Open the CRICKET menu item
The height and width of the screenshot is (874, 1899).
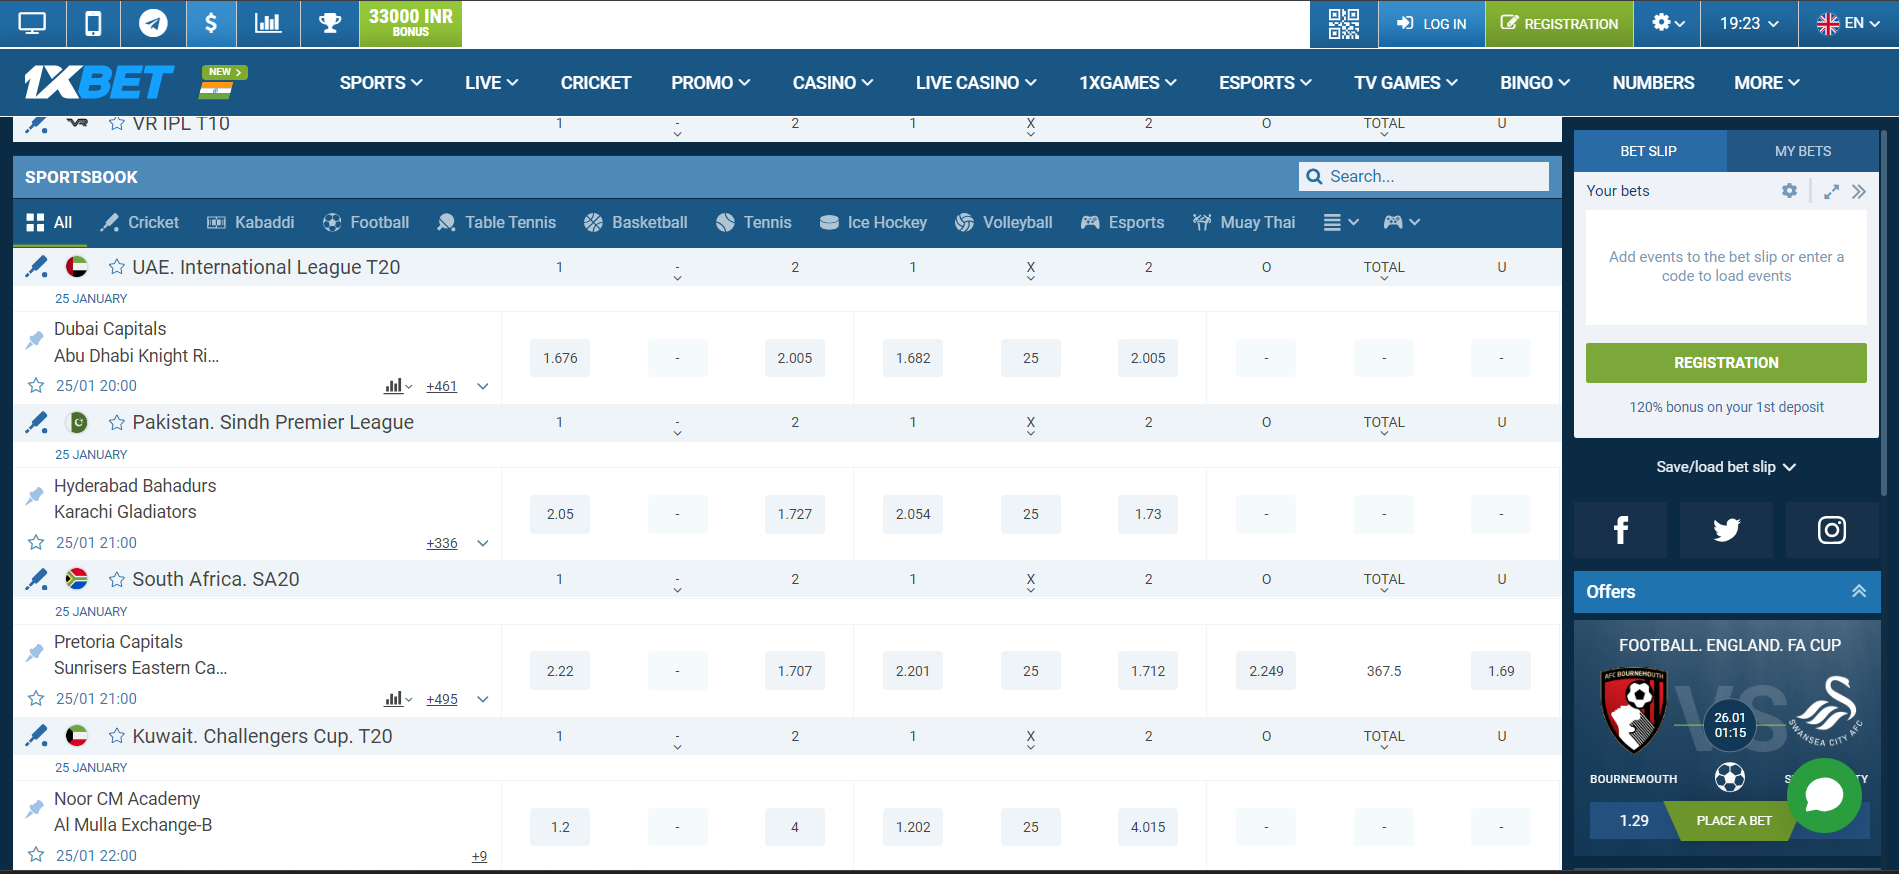[596, 83]
